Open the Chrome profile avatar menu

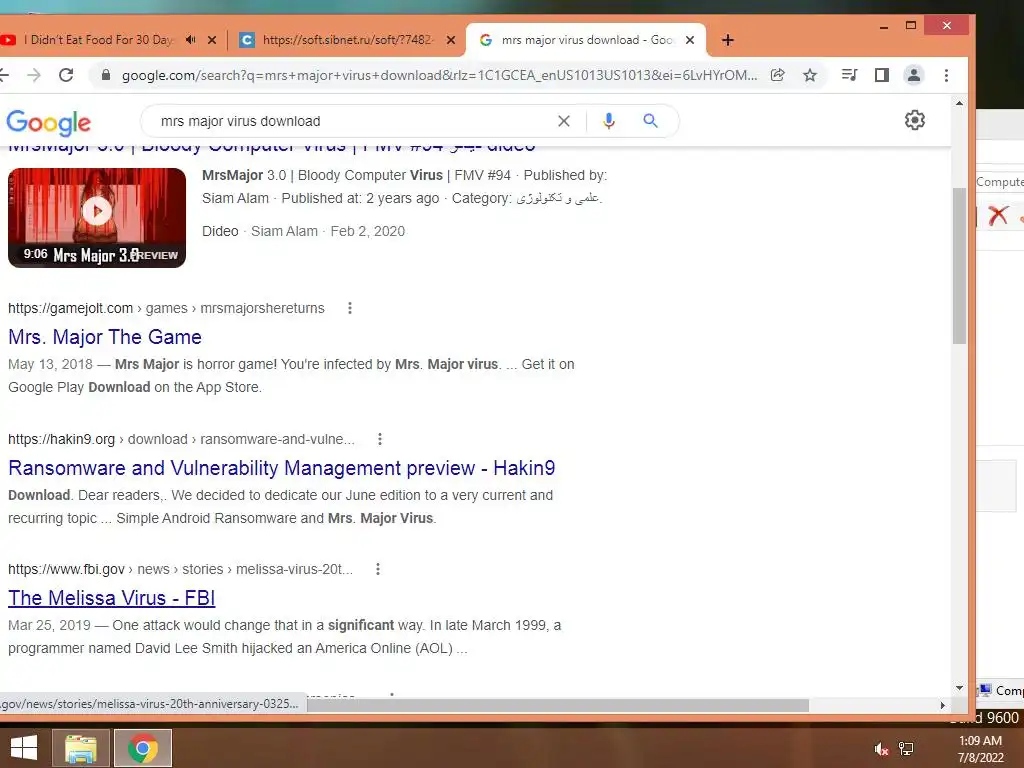[x=914, y=75]
